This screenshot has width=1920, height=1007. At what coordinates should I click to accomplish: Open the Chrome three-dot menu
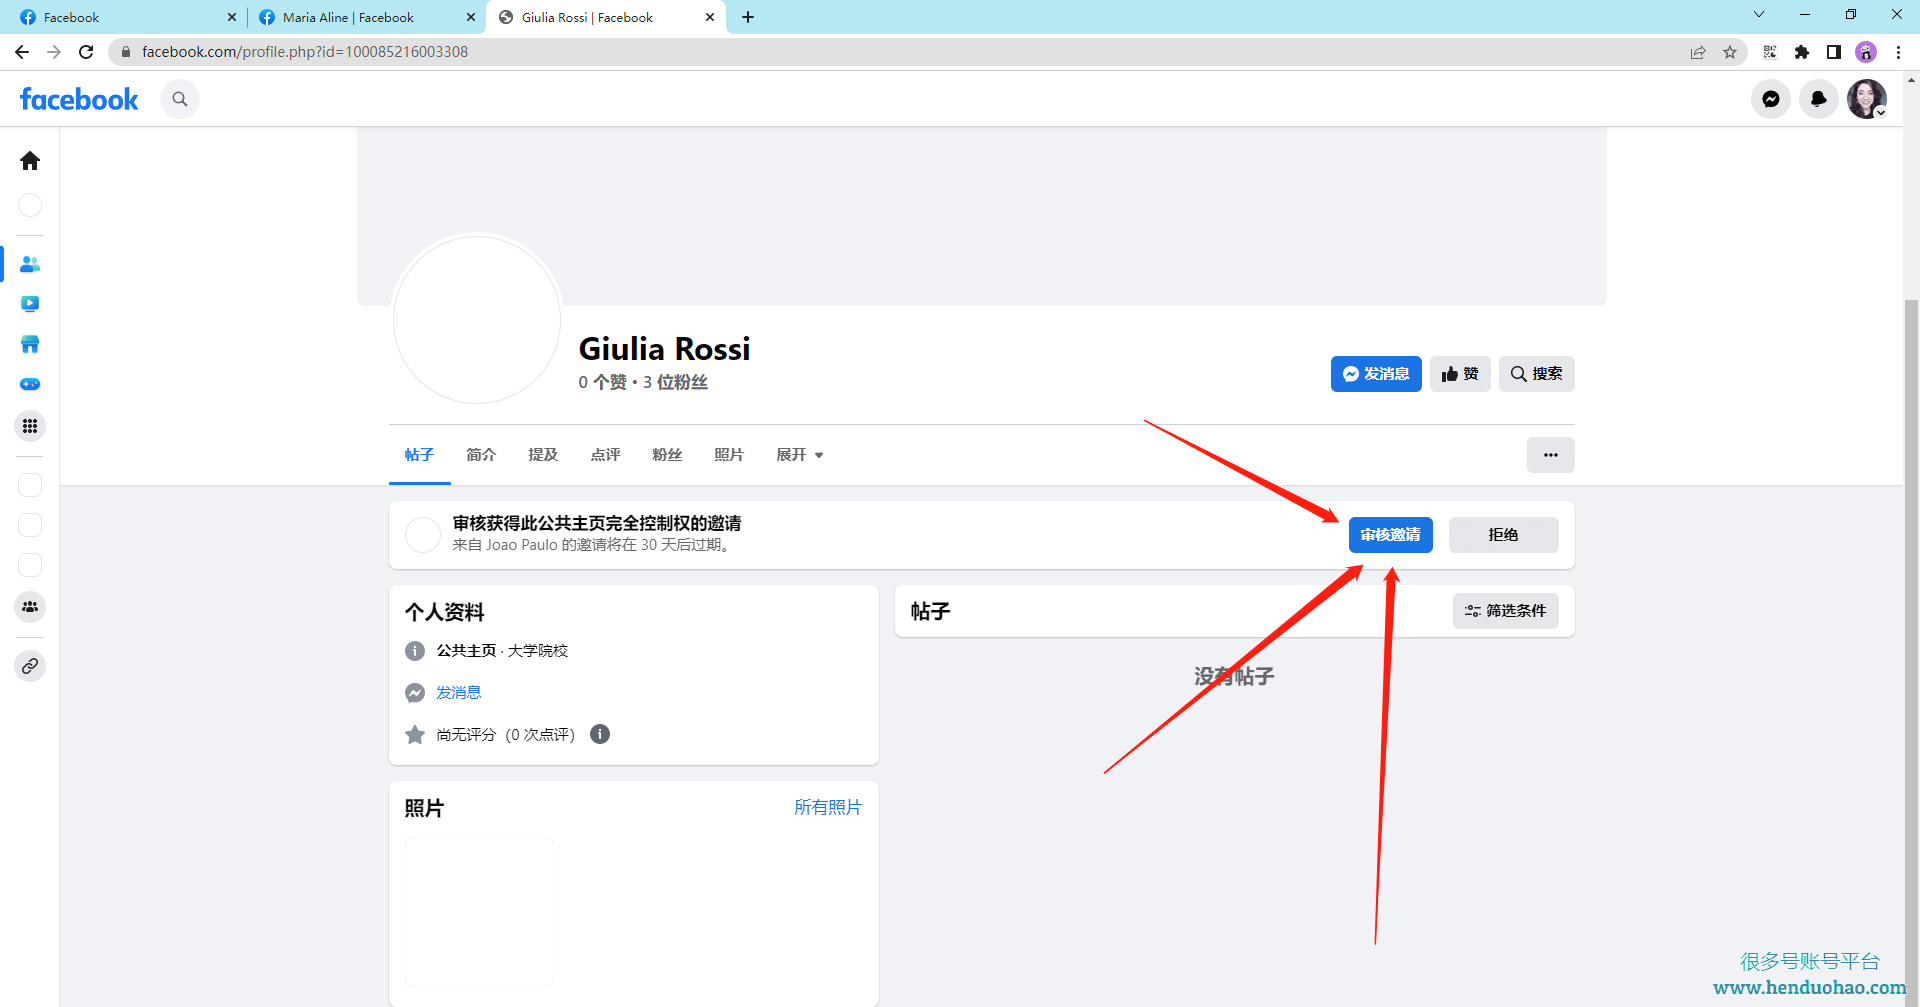coord(1899,52)
